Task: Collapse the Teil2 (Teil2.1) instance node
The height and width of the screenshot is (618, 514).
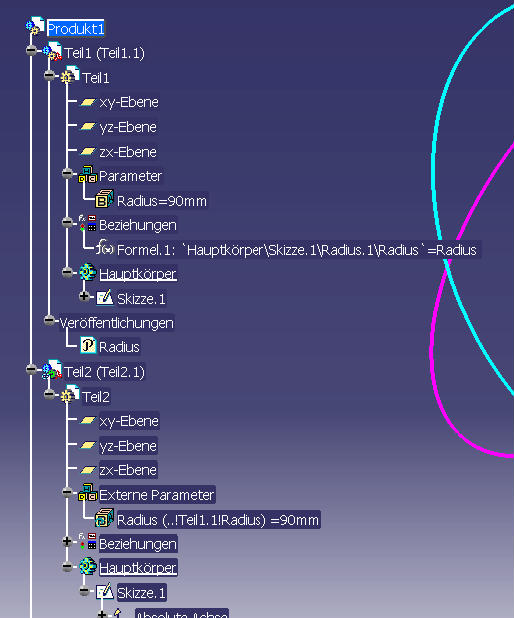Action: tap(31, 369)
